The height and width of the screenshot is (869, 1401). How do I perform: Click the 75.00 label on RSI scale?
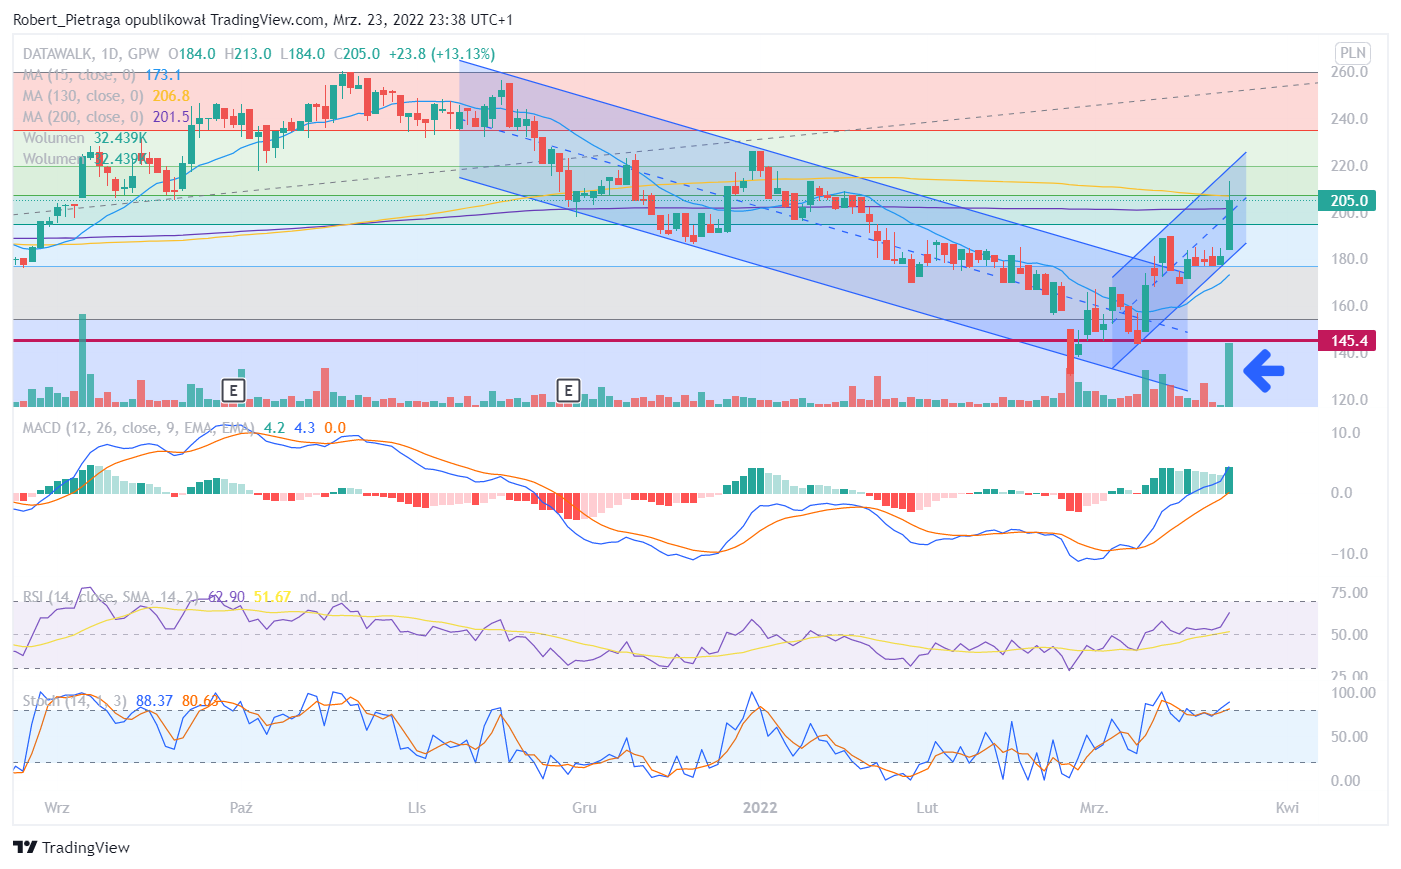point(1350,593)
